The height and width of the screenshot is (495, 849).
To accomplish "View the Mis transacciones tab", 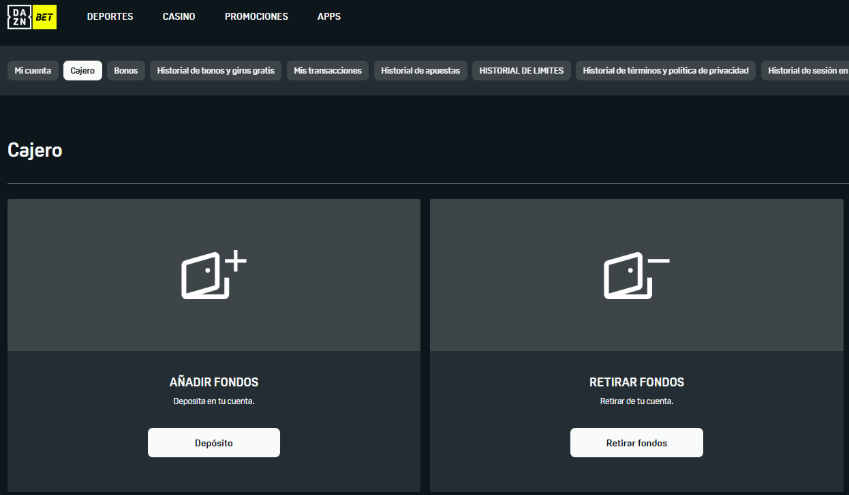I will 328,70.
